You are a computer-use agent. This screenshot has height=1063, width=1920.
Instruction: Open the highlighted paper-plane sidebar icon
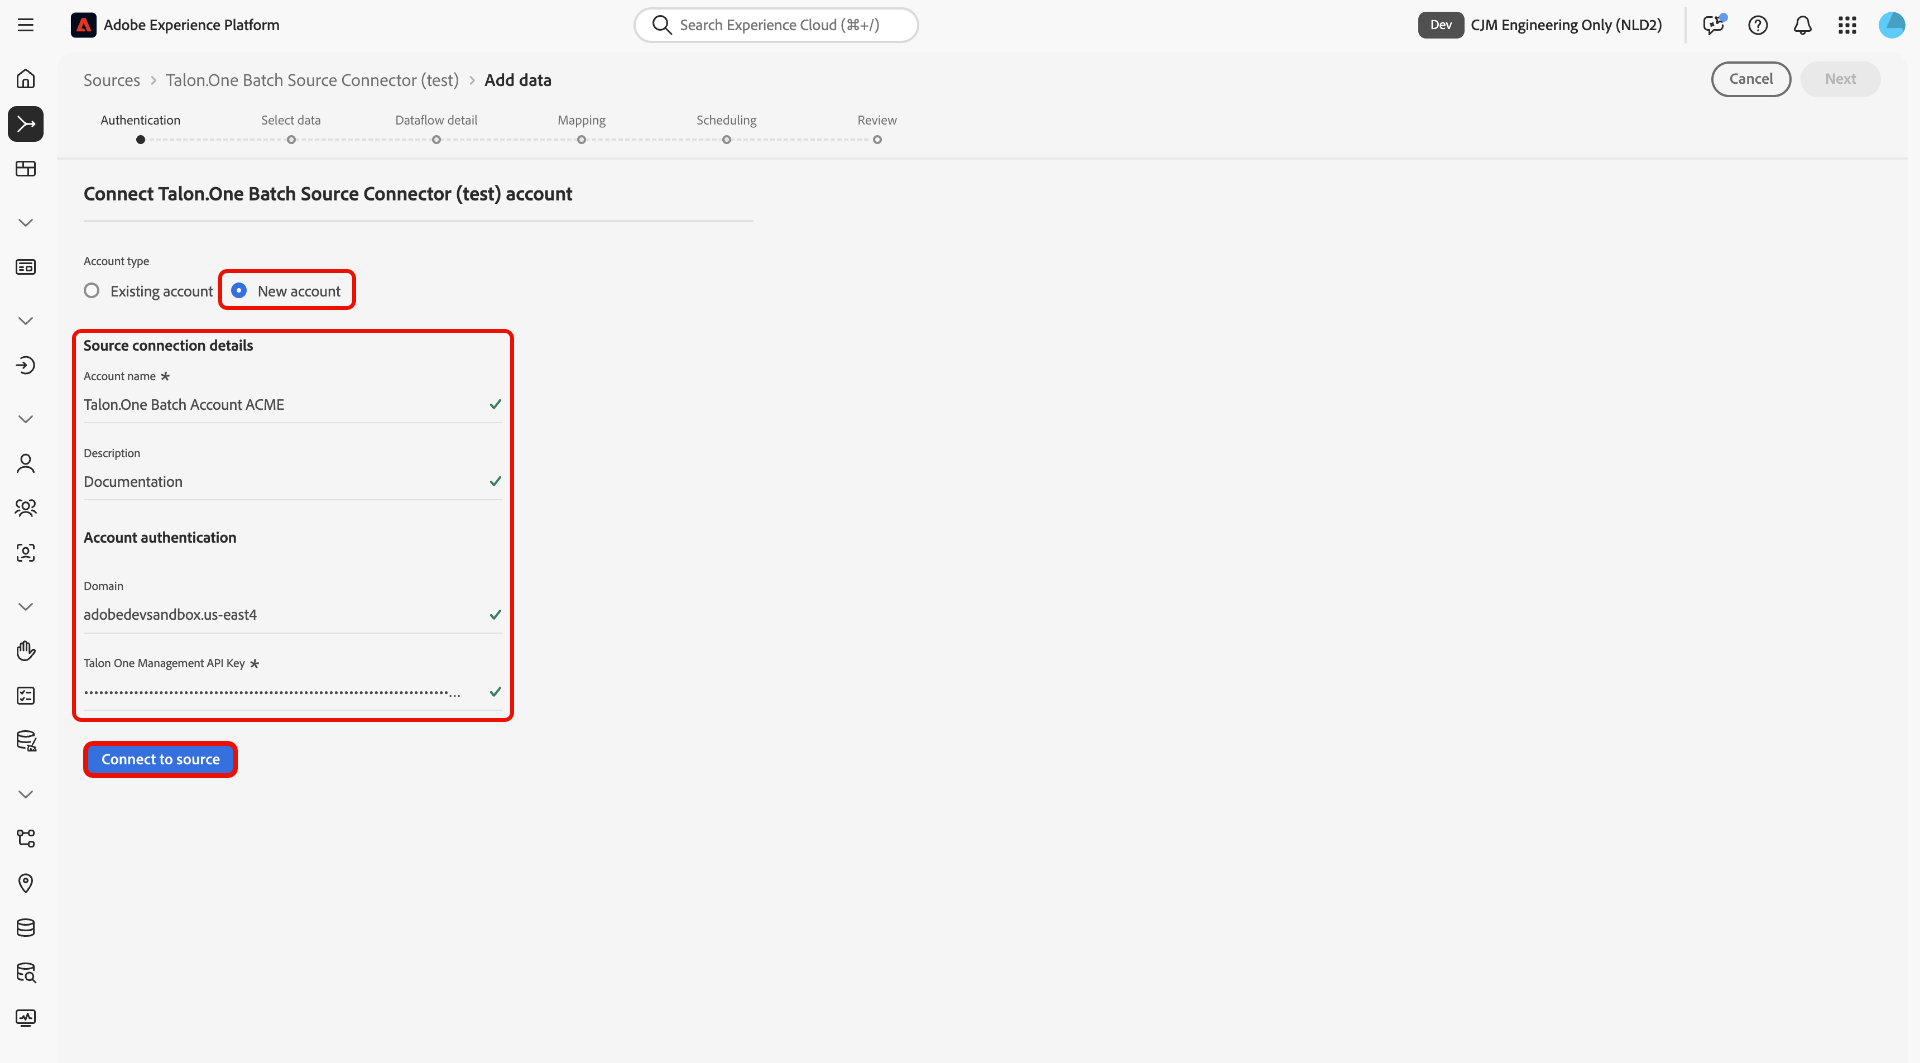point(26,124)
